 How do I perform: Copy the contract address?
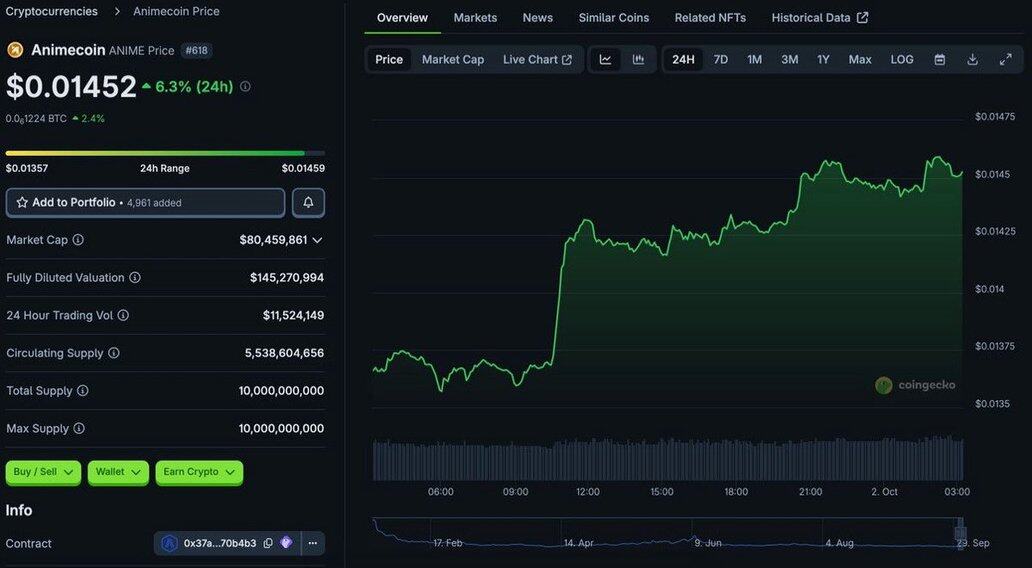(268, 543)
